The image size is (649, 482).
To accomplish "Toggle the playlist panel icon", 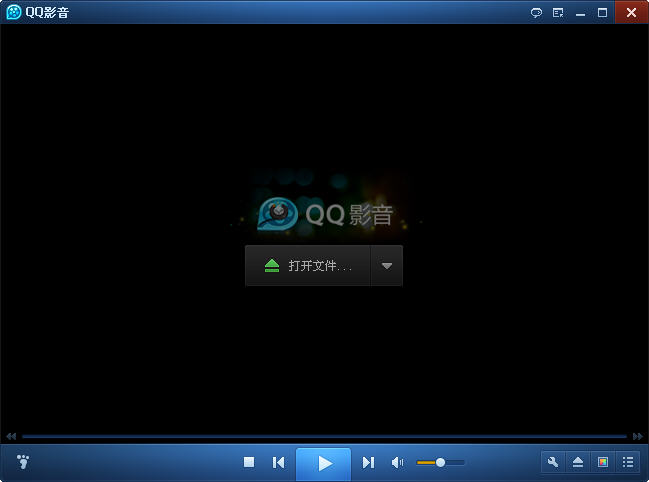I will [x=628, y=462].
